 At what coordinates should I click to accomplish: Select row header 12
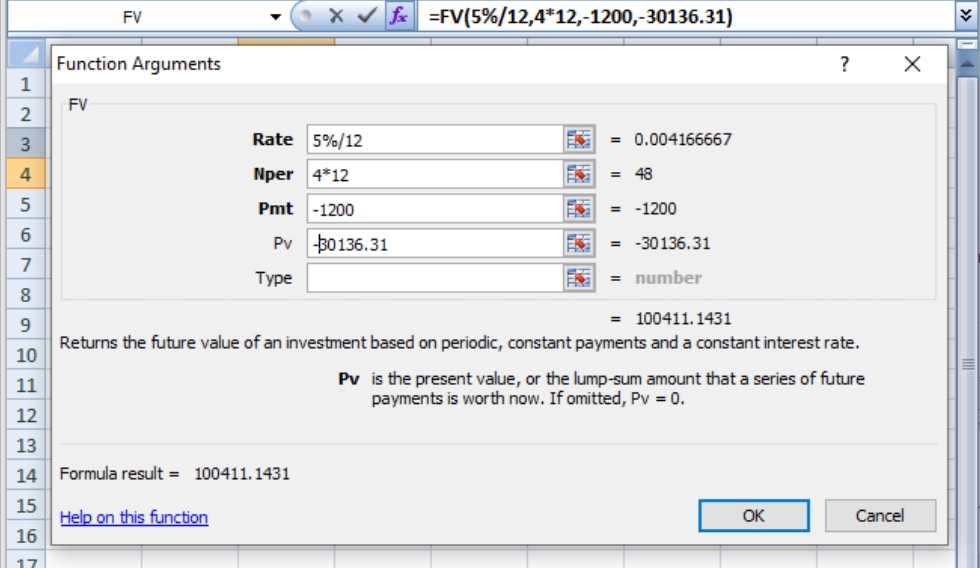point(26,415)
